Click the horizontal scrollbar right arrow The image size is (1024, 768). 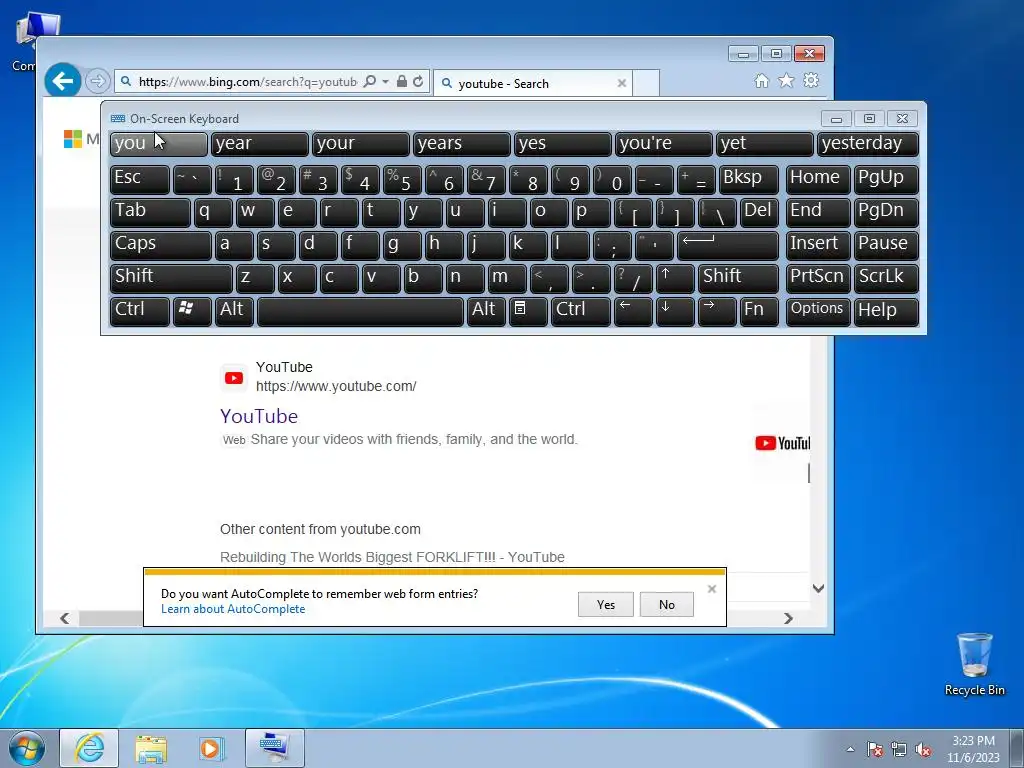point(788,618)
